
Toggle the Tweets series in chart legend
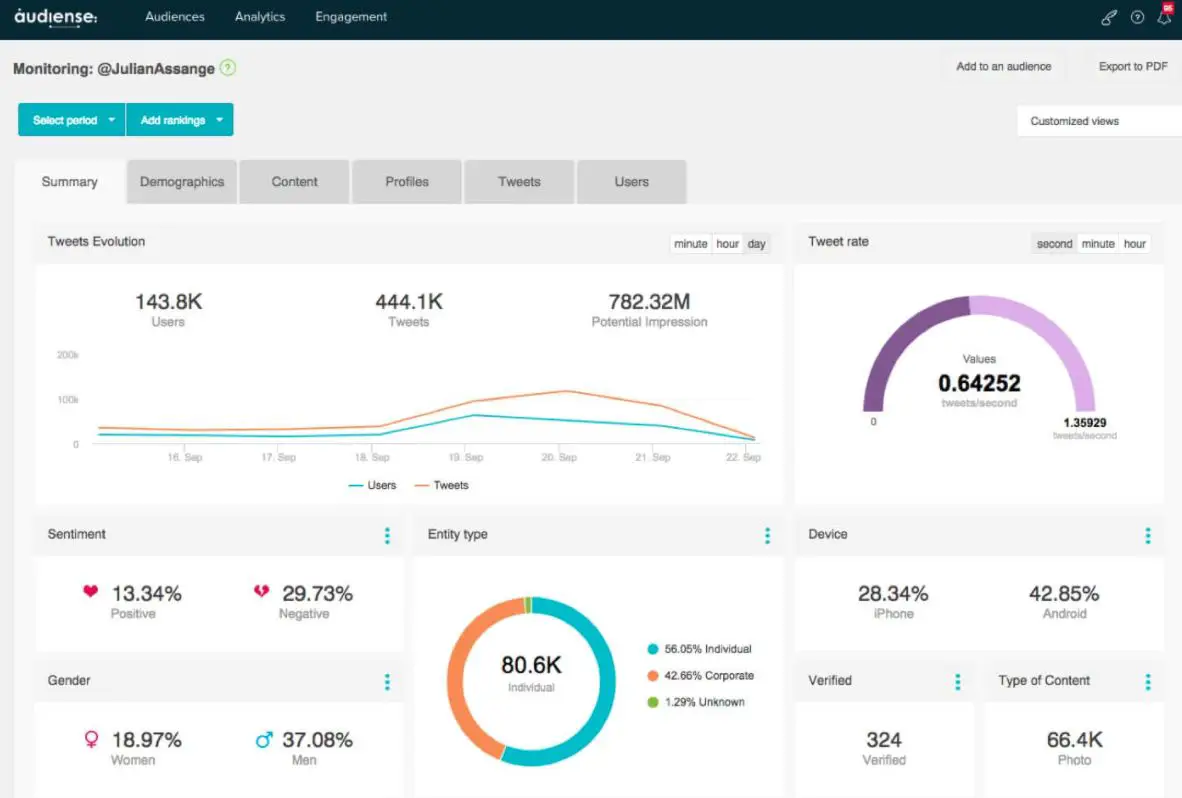click(442, 485)
